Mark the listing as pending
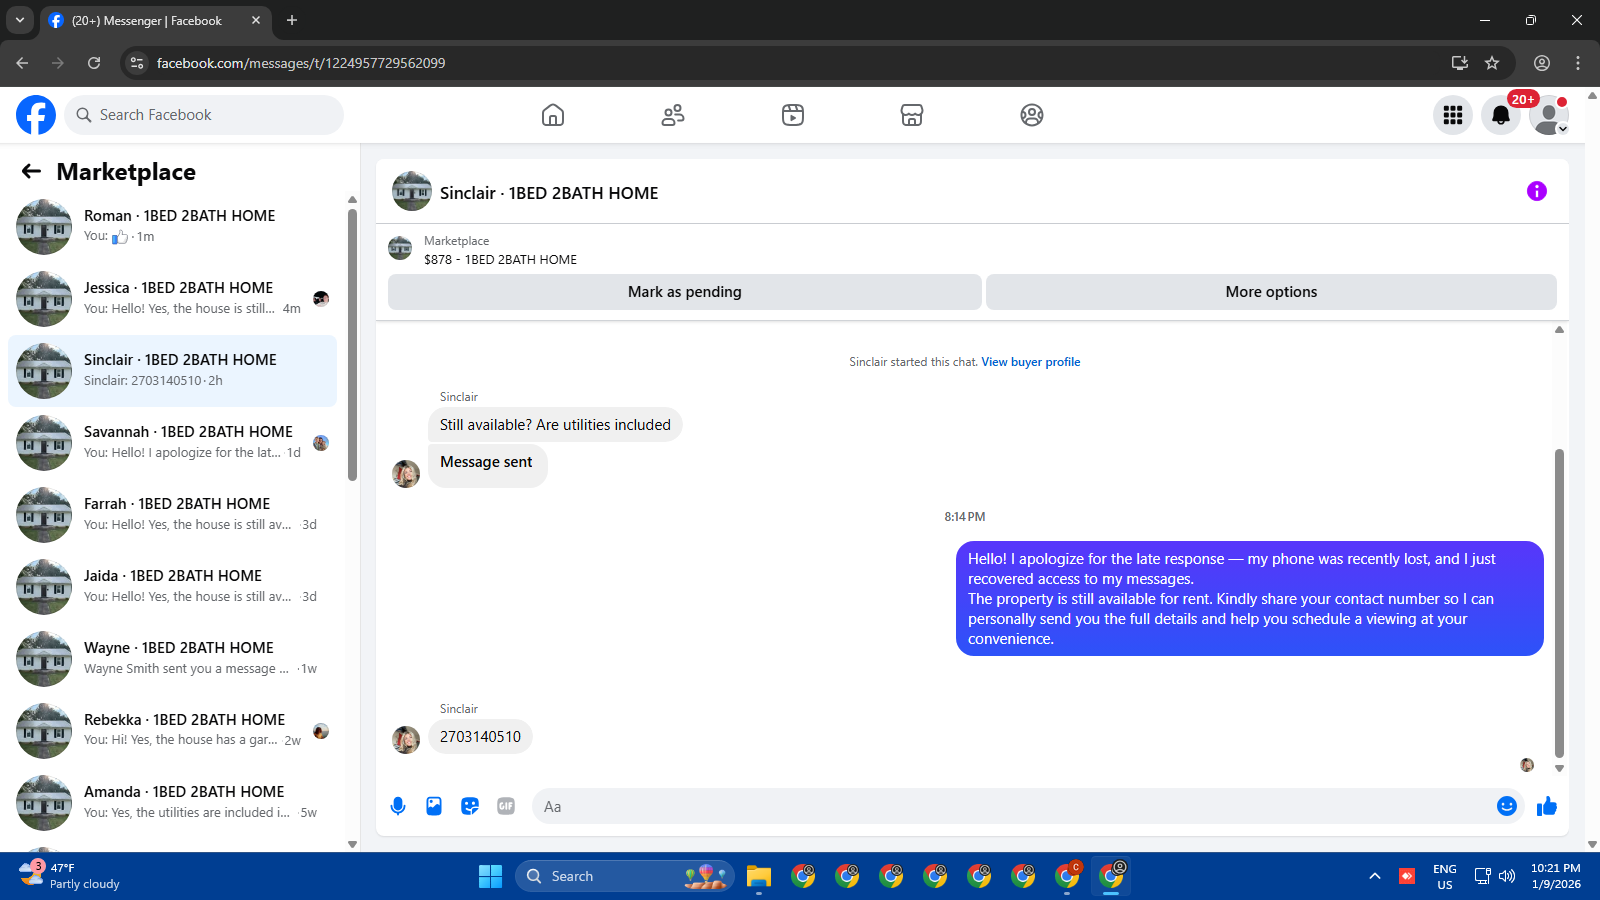Viewport: 1600px width, 900px height. tap(685, 292)
